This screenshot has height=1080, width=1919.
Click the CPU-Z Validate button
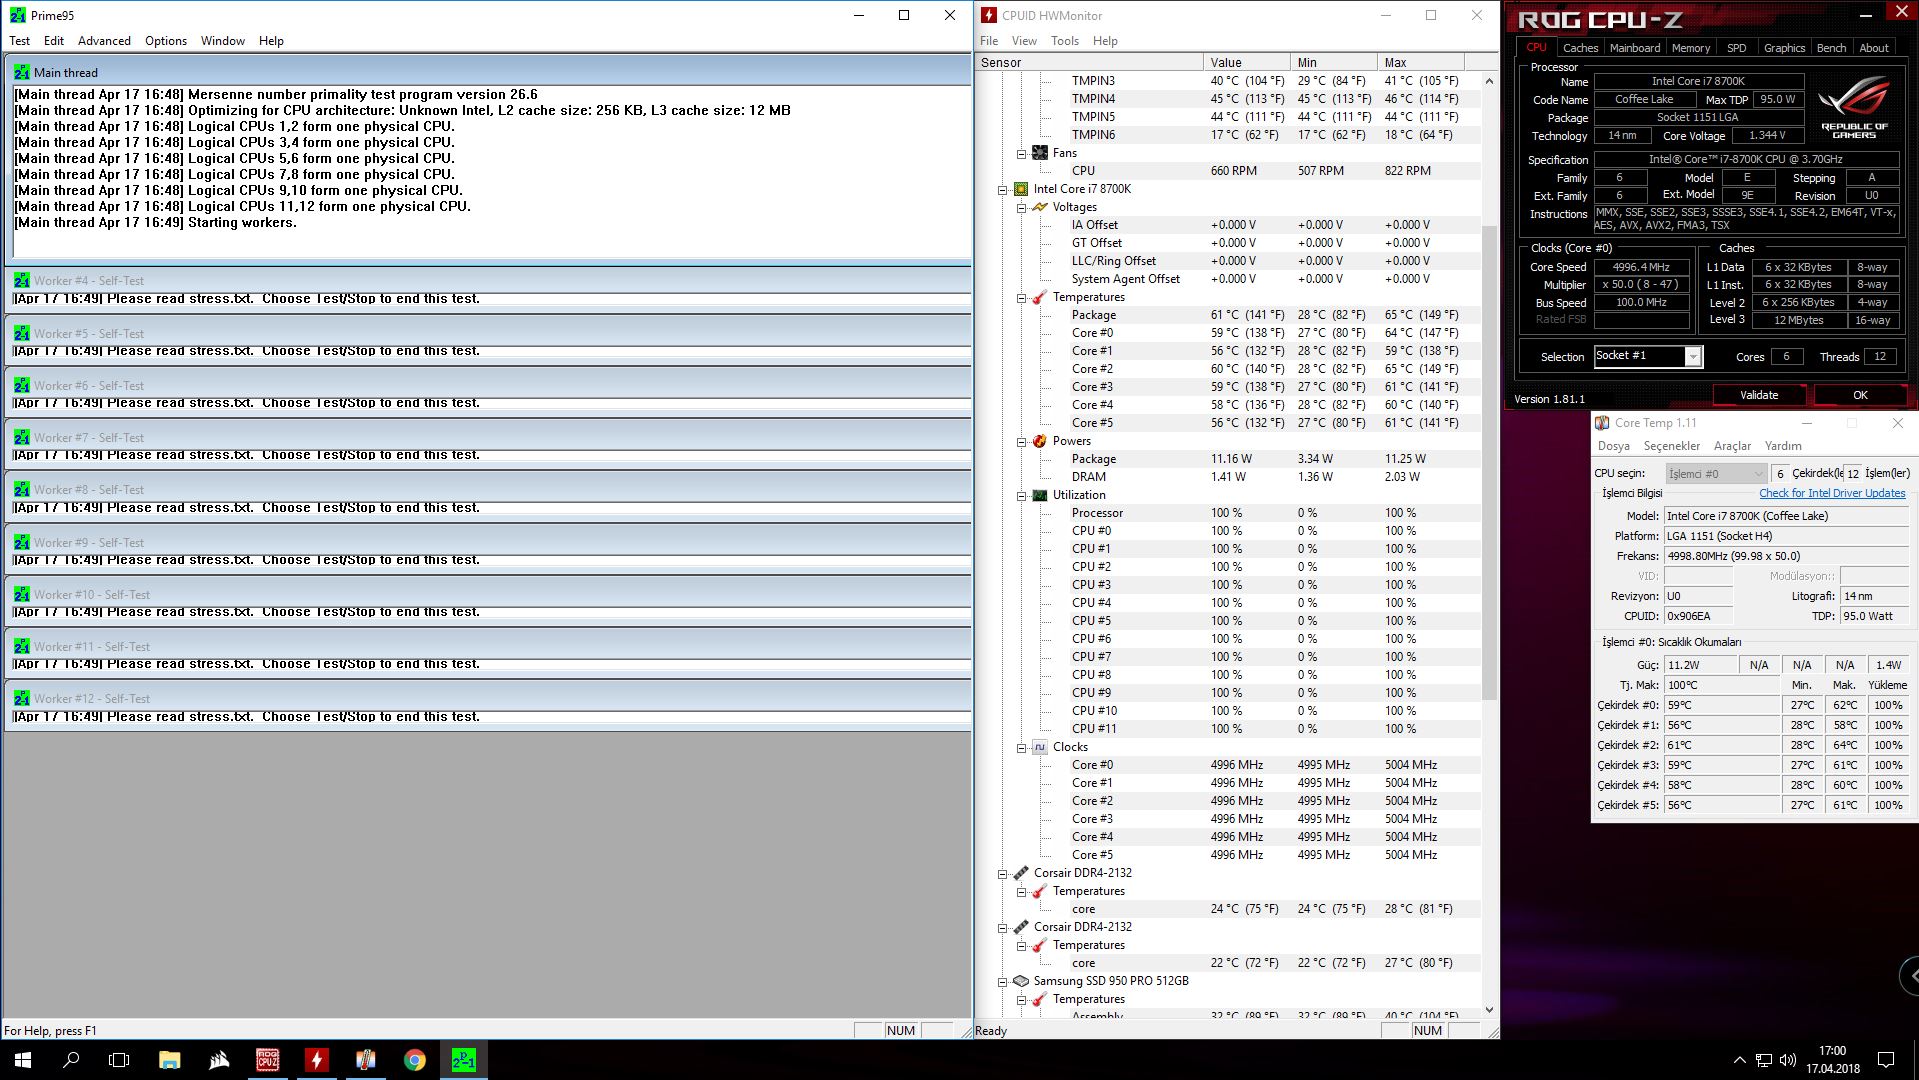click(x=1759, y=395)
